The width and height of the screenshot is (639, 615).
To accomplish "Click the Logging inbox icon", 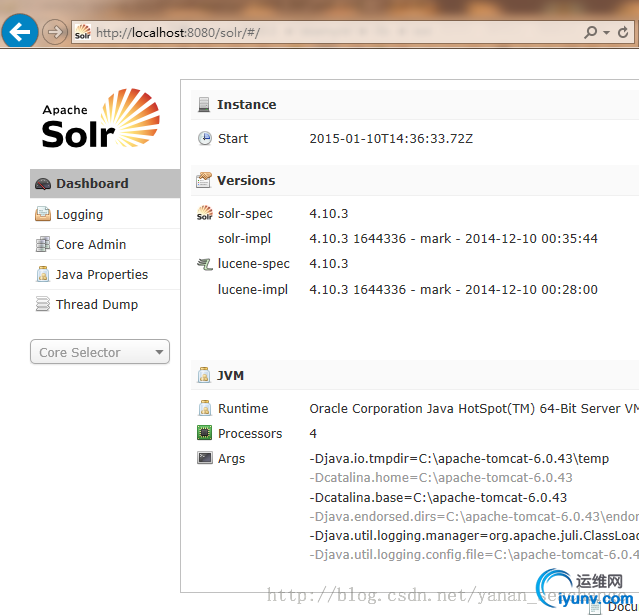I will click(43, 214).
